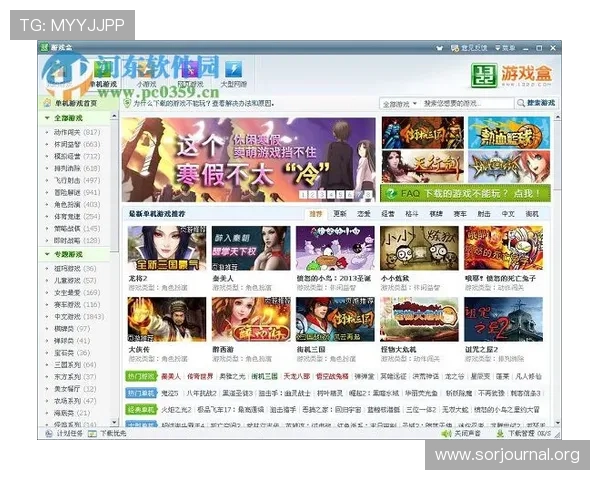The image size is (600, 480).
Task: Open the 八年抗战2 link in hot single-player
Action: [x=201, y=393]
